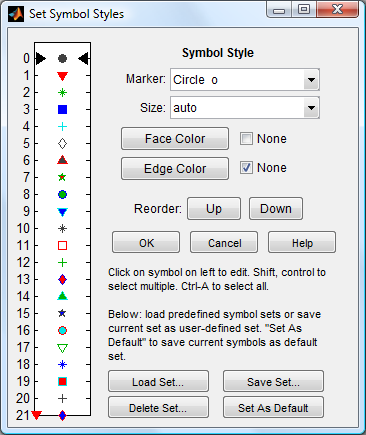This screenshot has height=435, width=366.
Task: Select the gray triangle with red edge at row 6
Action: [62, 160]
